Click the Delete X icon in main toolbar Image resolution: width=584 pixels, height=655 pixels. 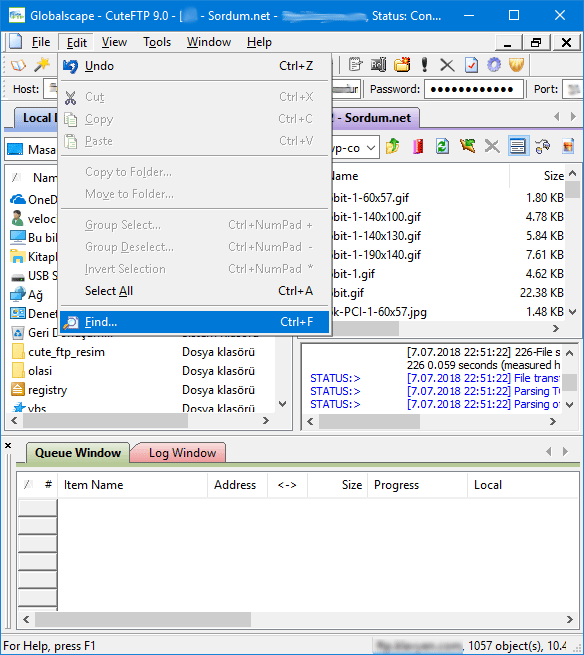pyautogui.click(x=447, y=65)
